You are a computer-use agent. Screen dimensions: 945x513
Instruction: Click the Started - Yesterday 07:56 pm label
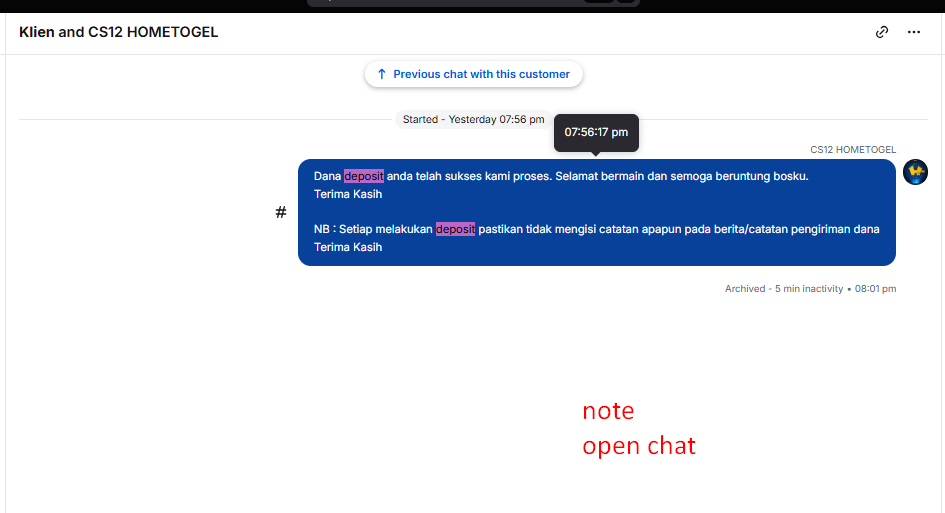click(x=473, y=119)
